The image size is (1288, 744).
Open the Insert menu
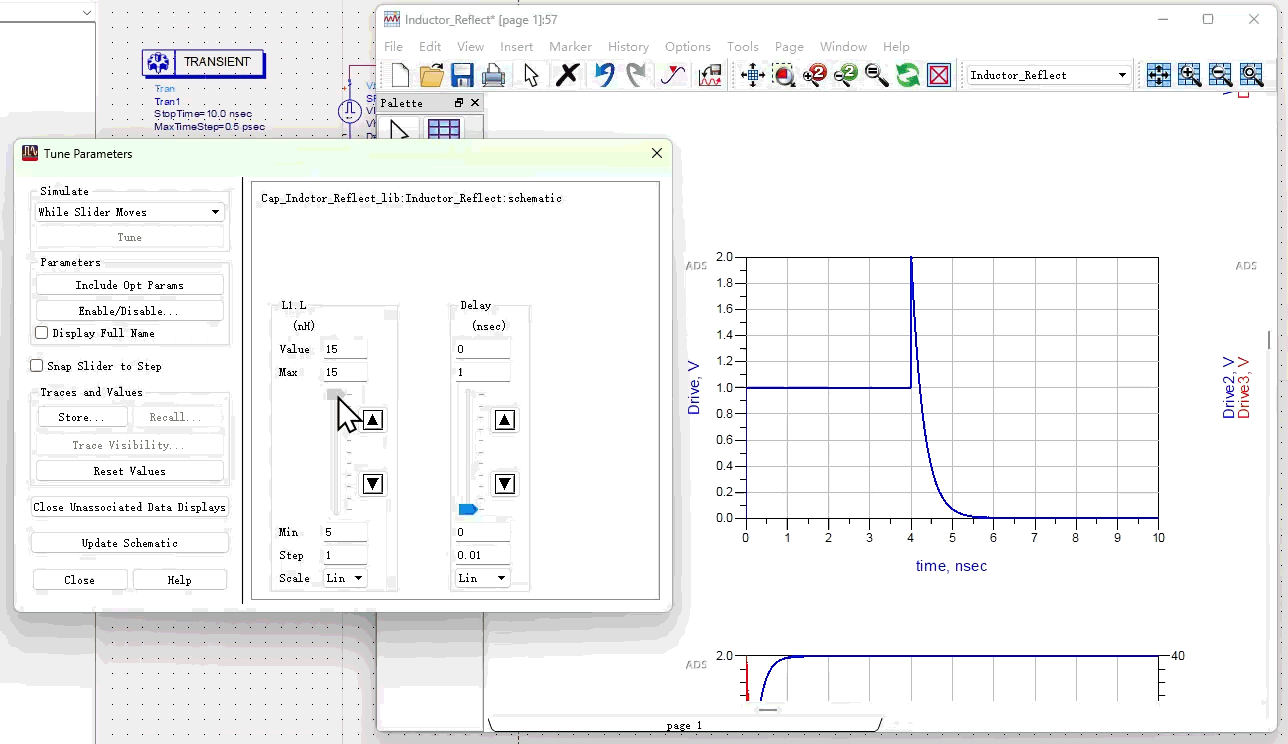point(517,47)
